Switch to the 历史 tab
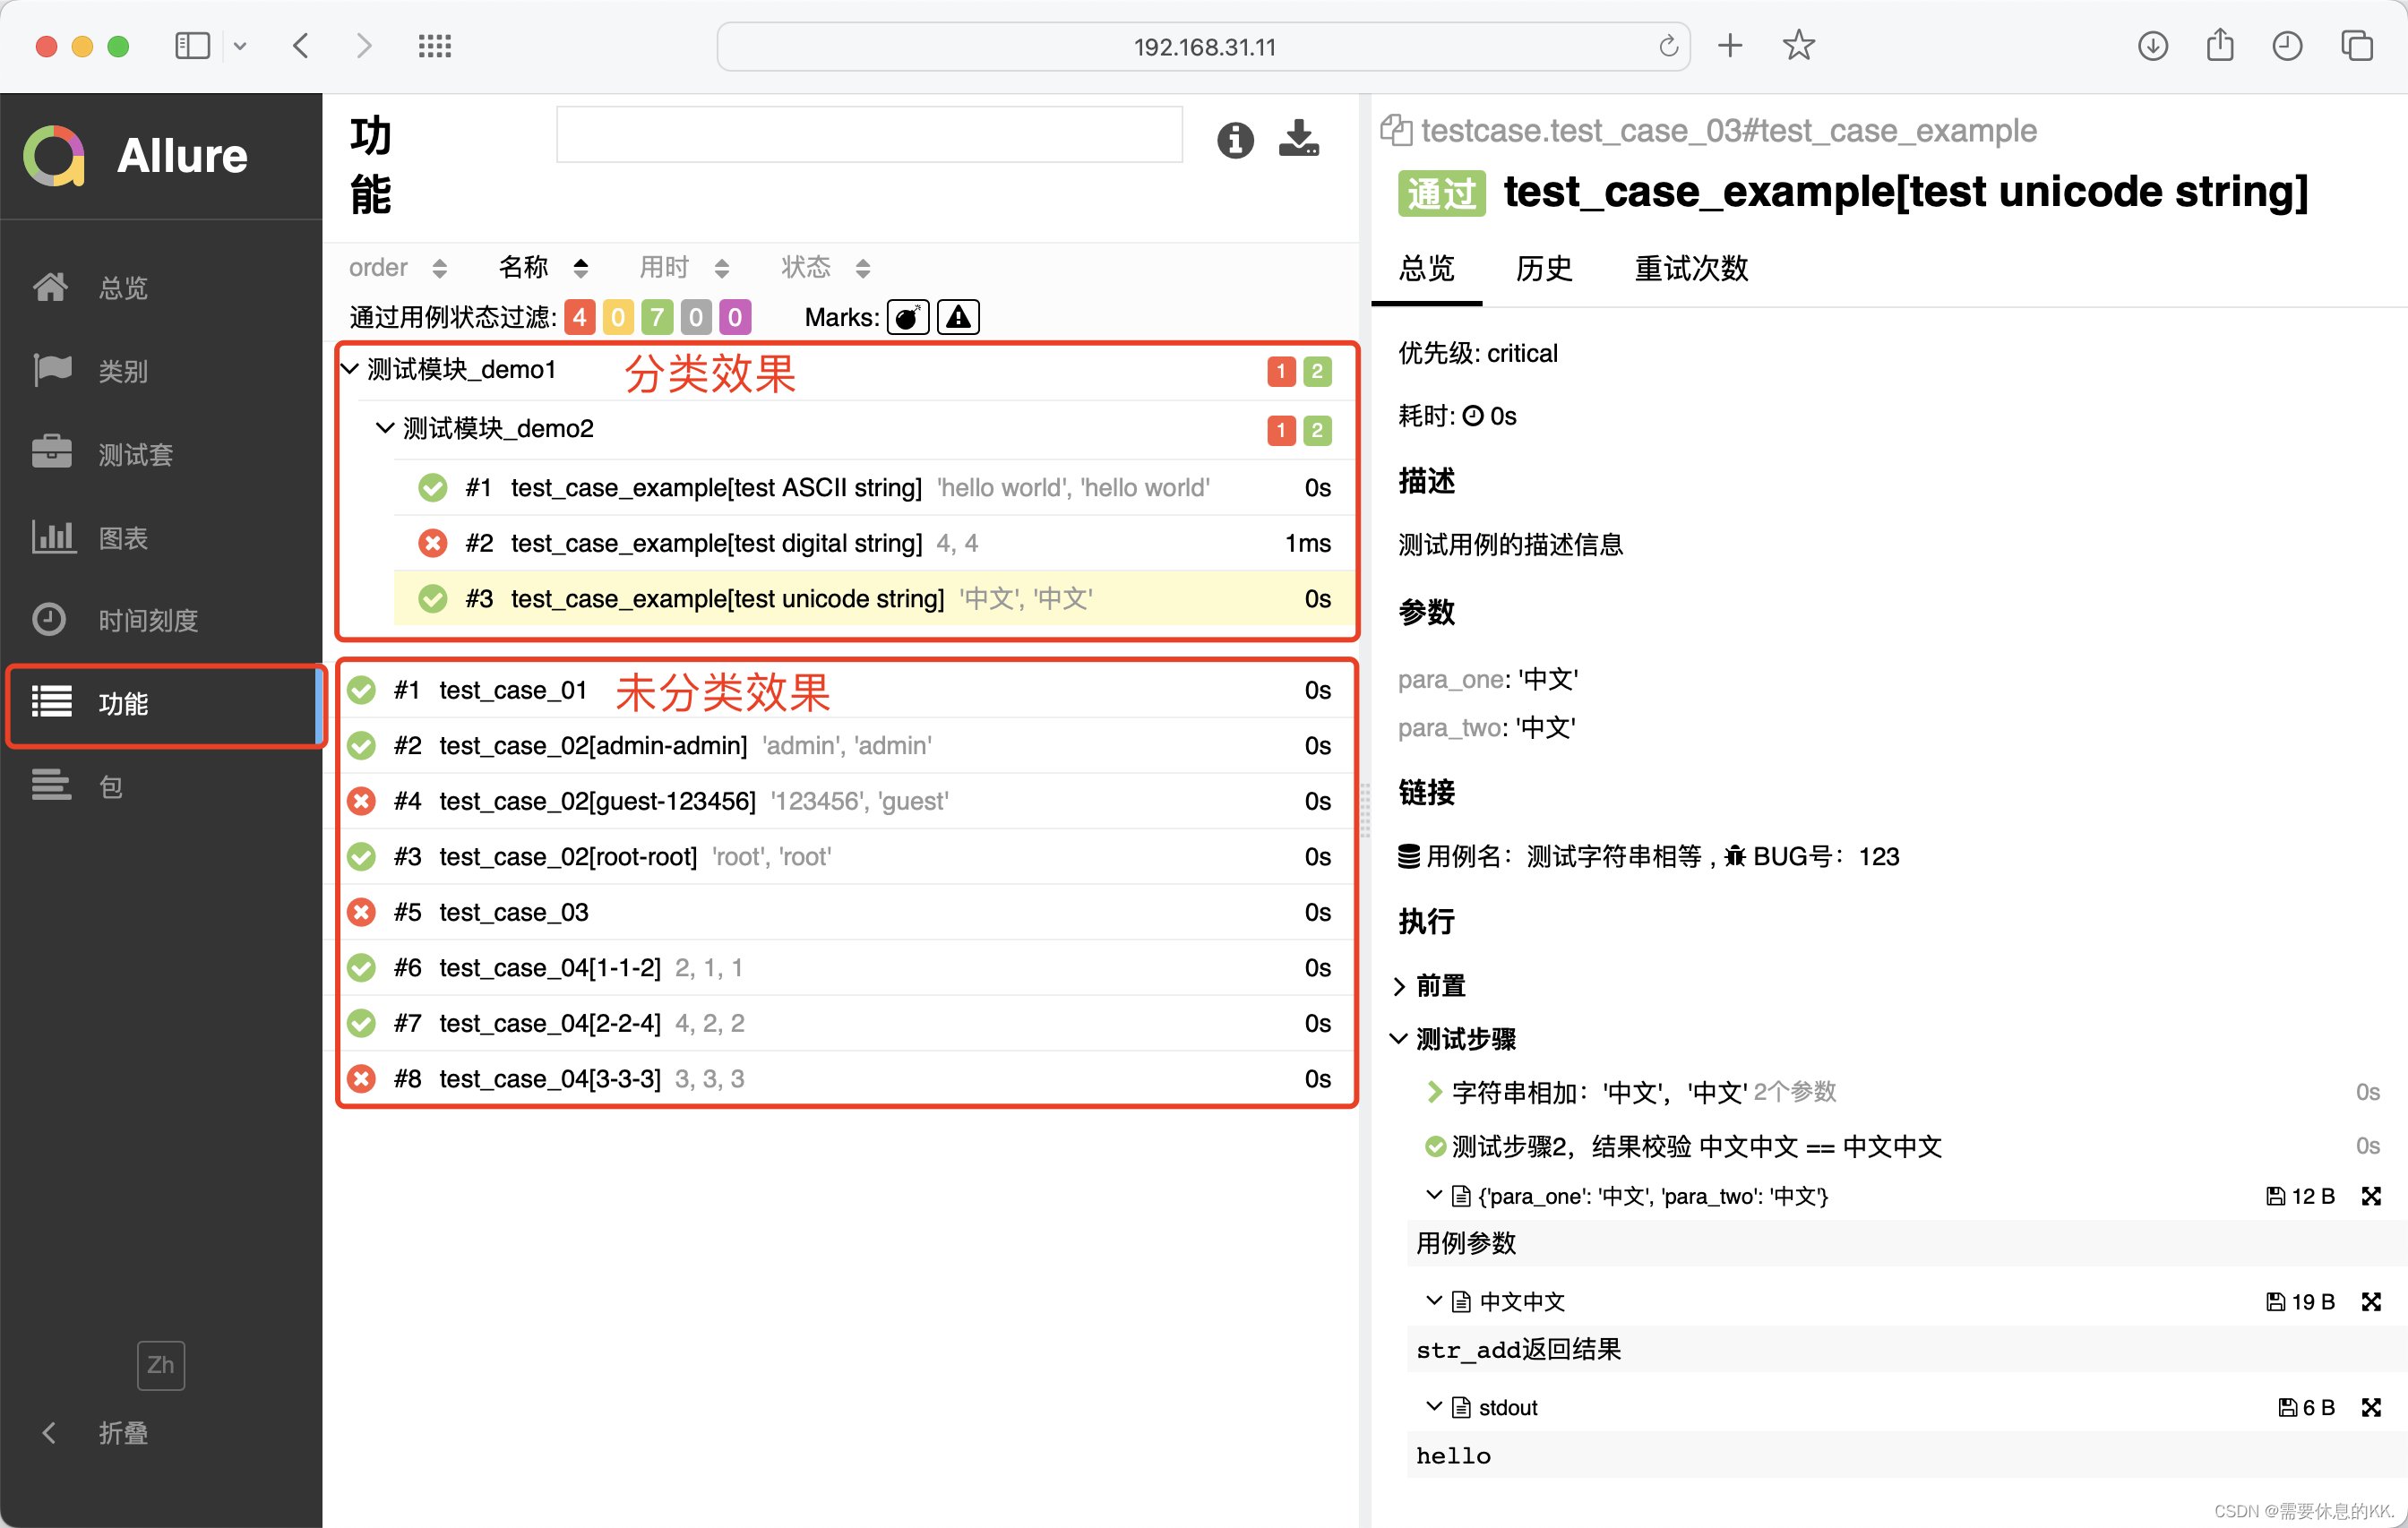Viewport: 2408px width, 1528px height. click(1543, 269)
